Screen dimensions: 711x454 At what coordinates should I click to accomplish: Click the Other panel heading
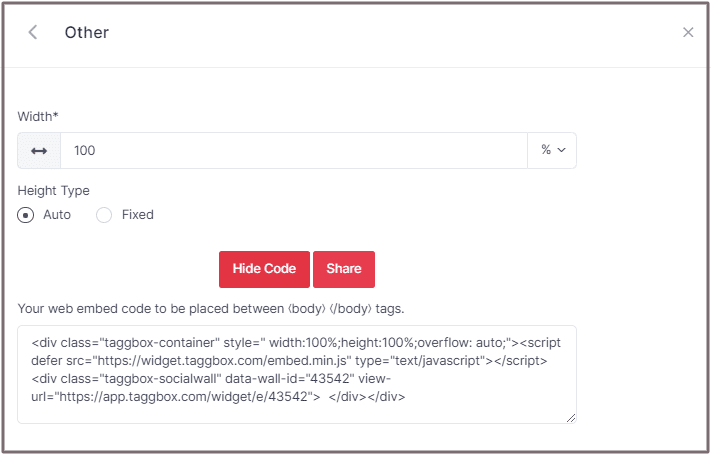tap(87, 32)
